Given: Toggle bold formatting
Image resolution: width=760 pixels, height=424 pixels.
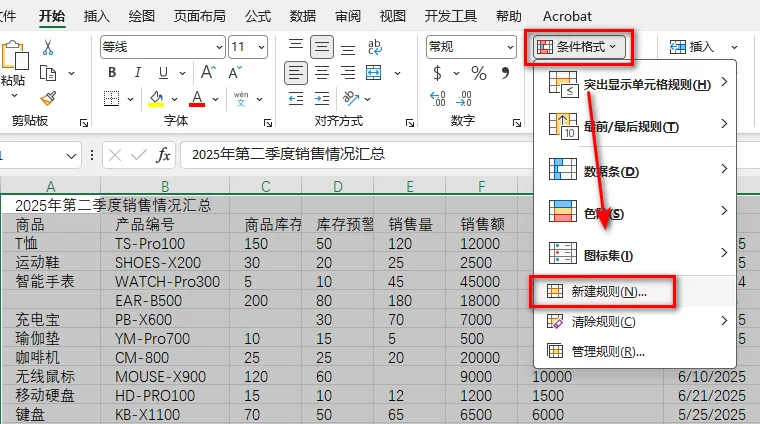Looking at the screenshot, I should (112, 73).
